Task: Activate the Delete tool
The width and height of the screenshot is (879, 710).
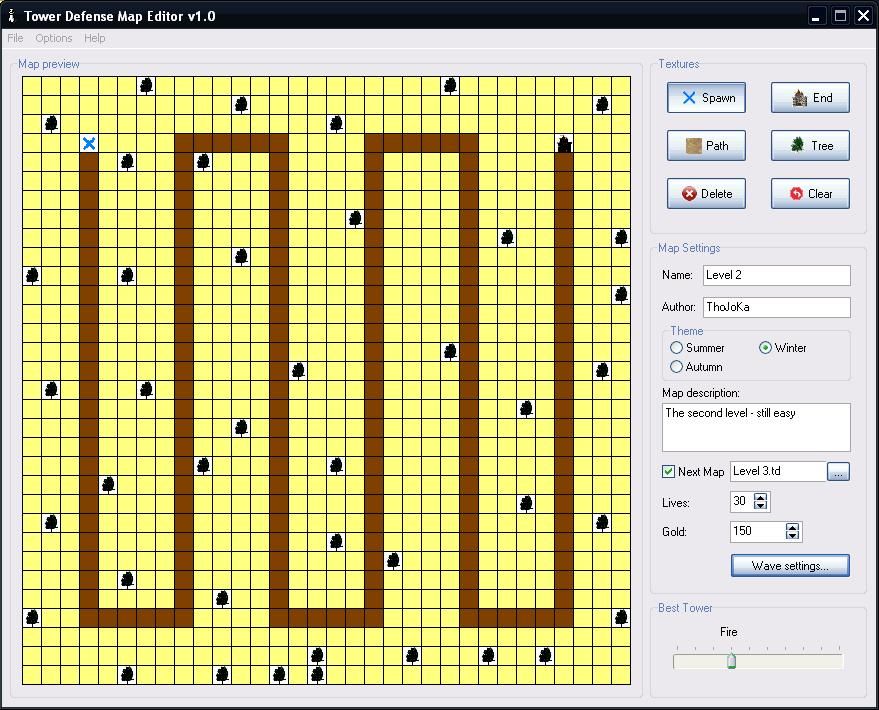Action: 706,193
